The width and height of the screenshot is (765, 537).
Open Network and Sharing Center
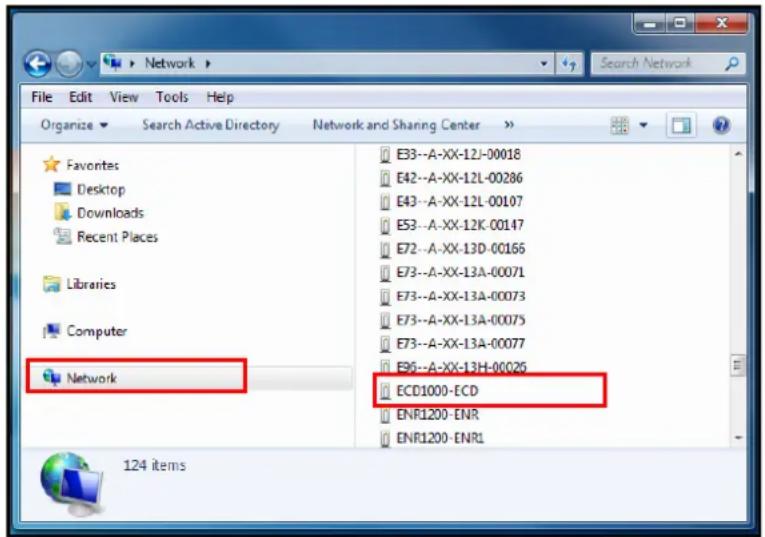(396, 125)
